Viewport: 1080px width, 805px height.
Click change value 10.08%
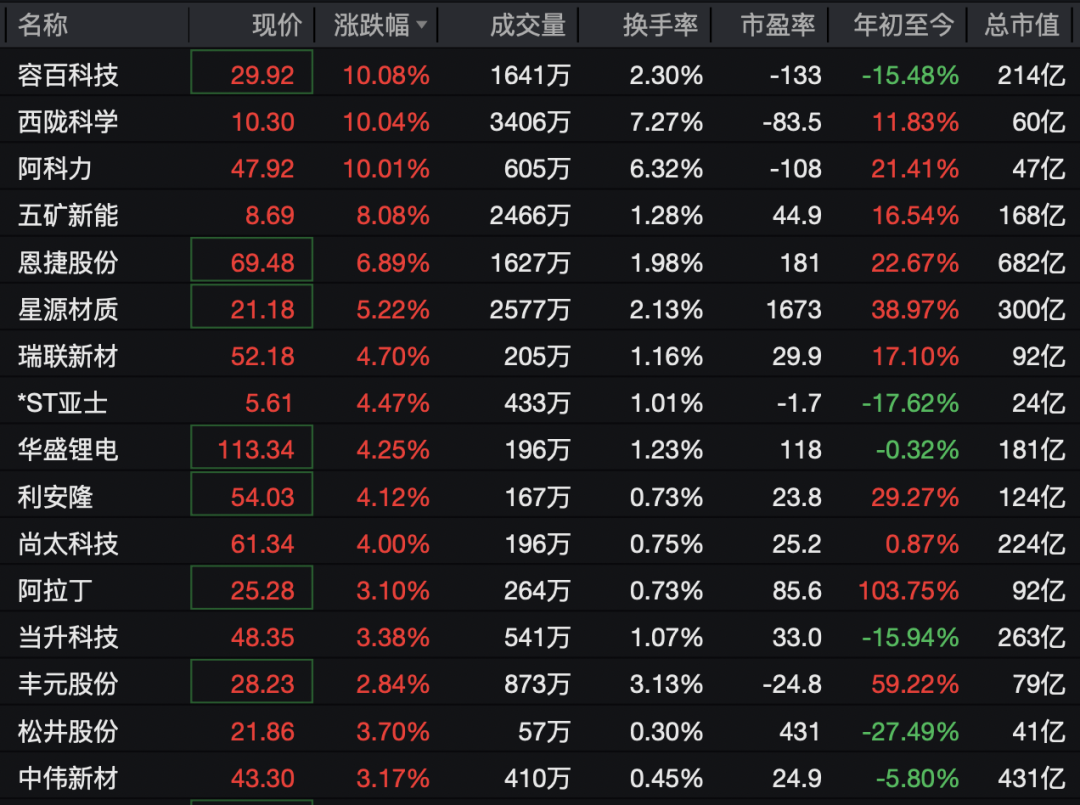coord(386,75)
